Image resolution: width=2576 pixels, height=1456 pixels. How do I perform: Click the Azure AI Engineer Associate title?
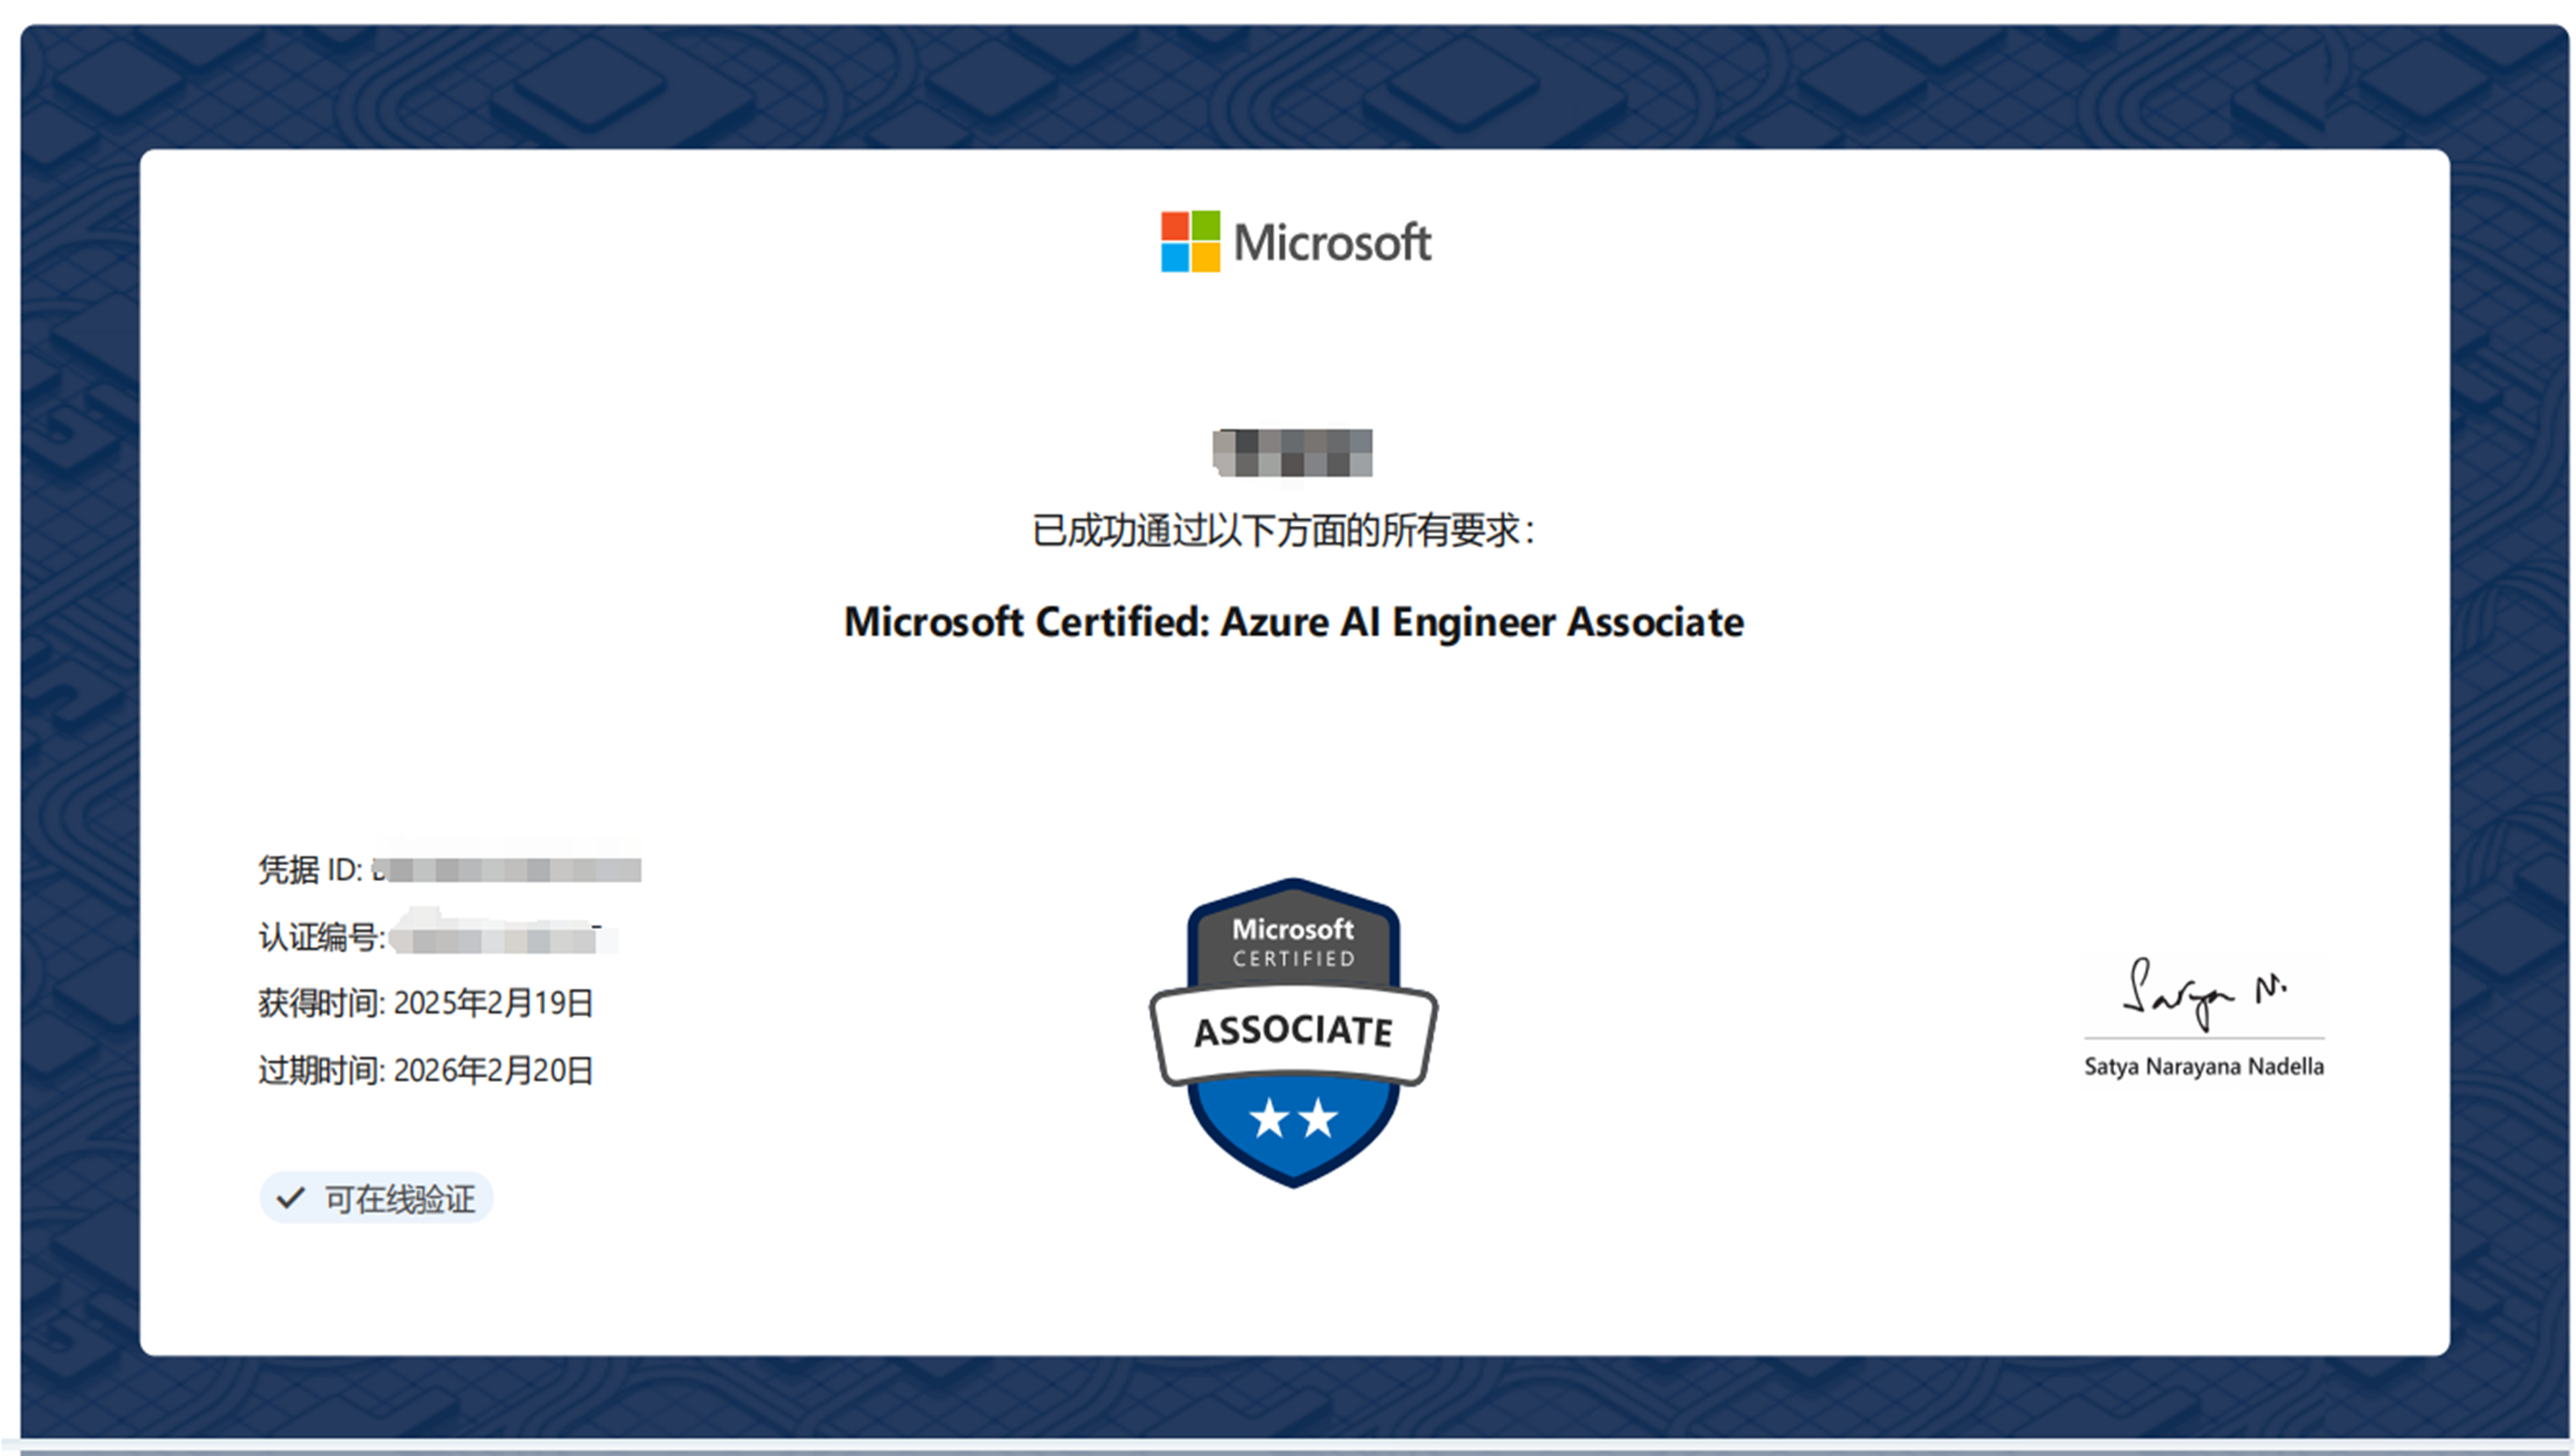(x=1293, y=622)
